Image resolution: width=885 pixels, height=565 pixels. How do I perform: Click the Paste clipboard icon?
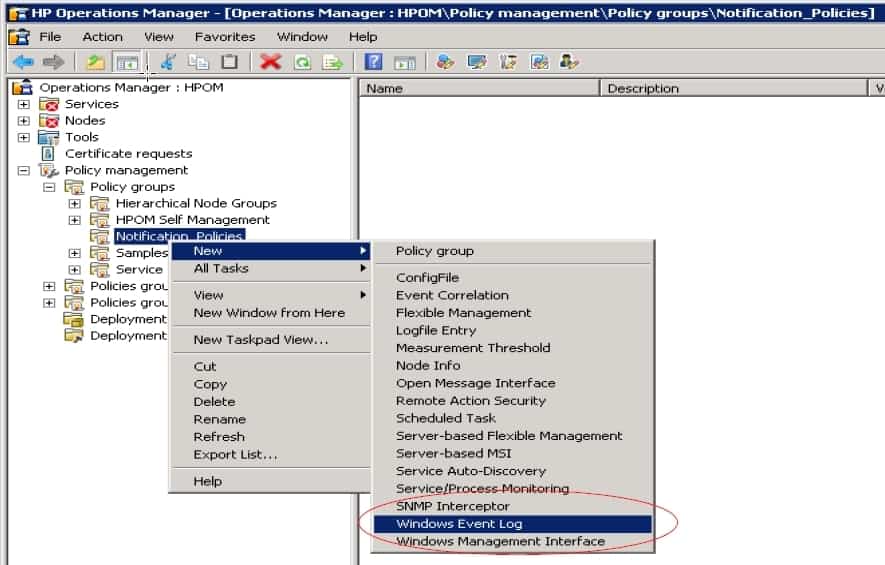click(x=229, y=62)
